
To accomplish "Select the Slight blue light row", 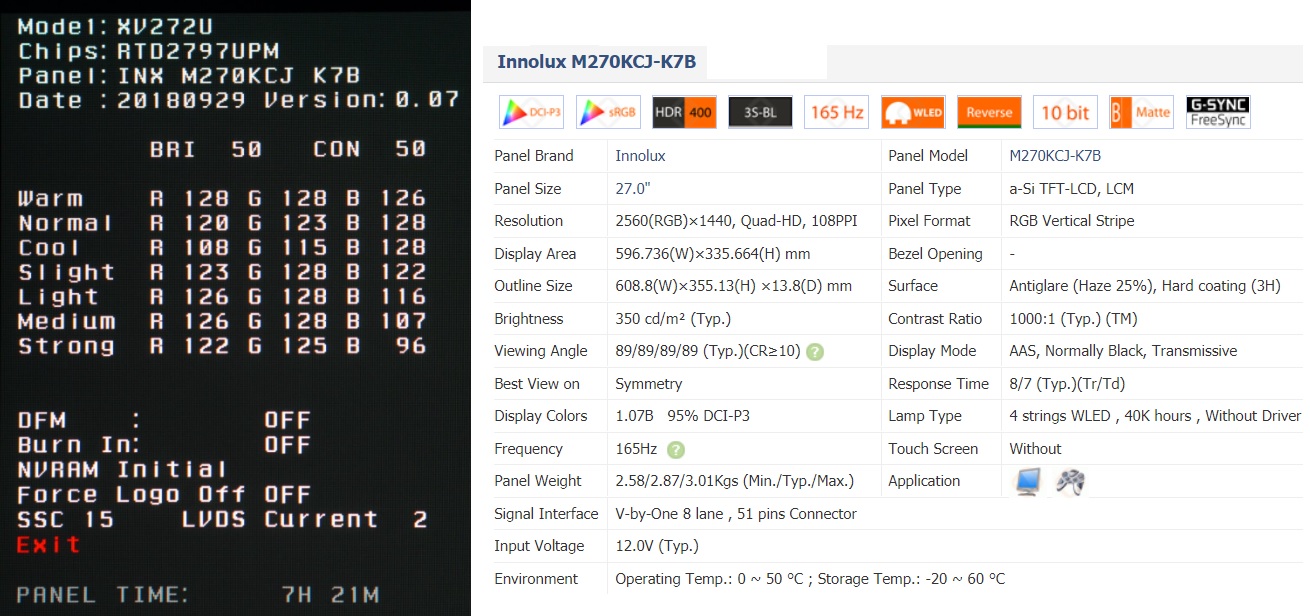I will (222, 272).
